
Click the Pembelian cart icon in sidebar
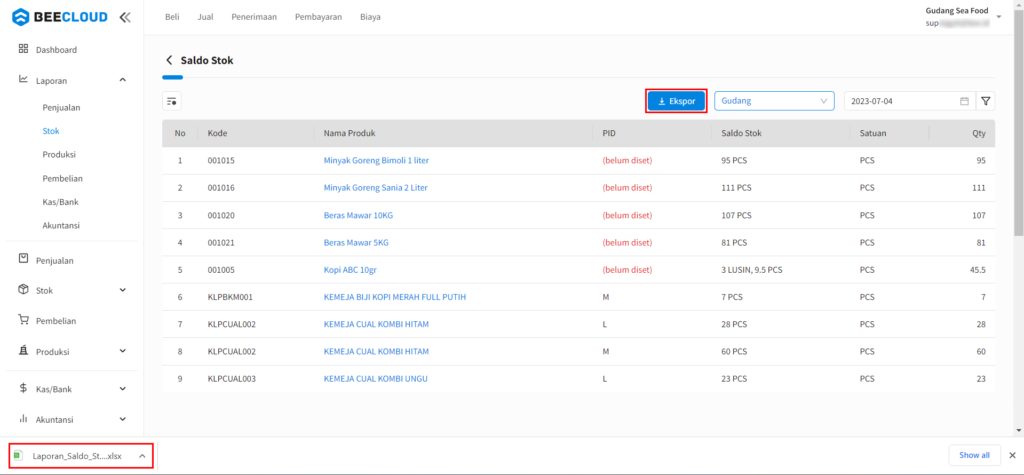point(23,320)
